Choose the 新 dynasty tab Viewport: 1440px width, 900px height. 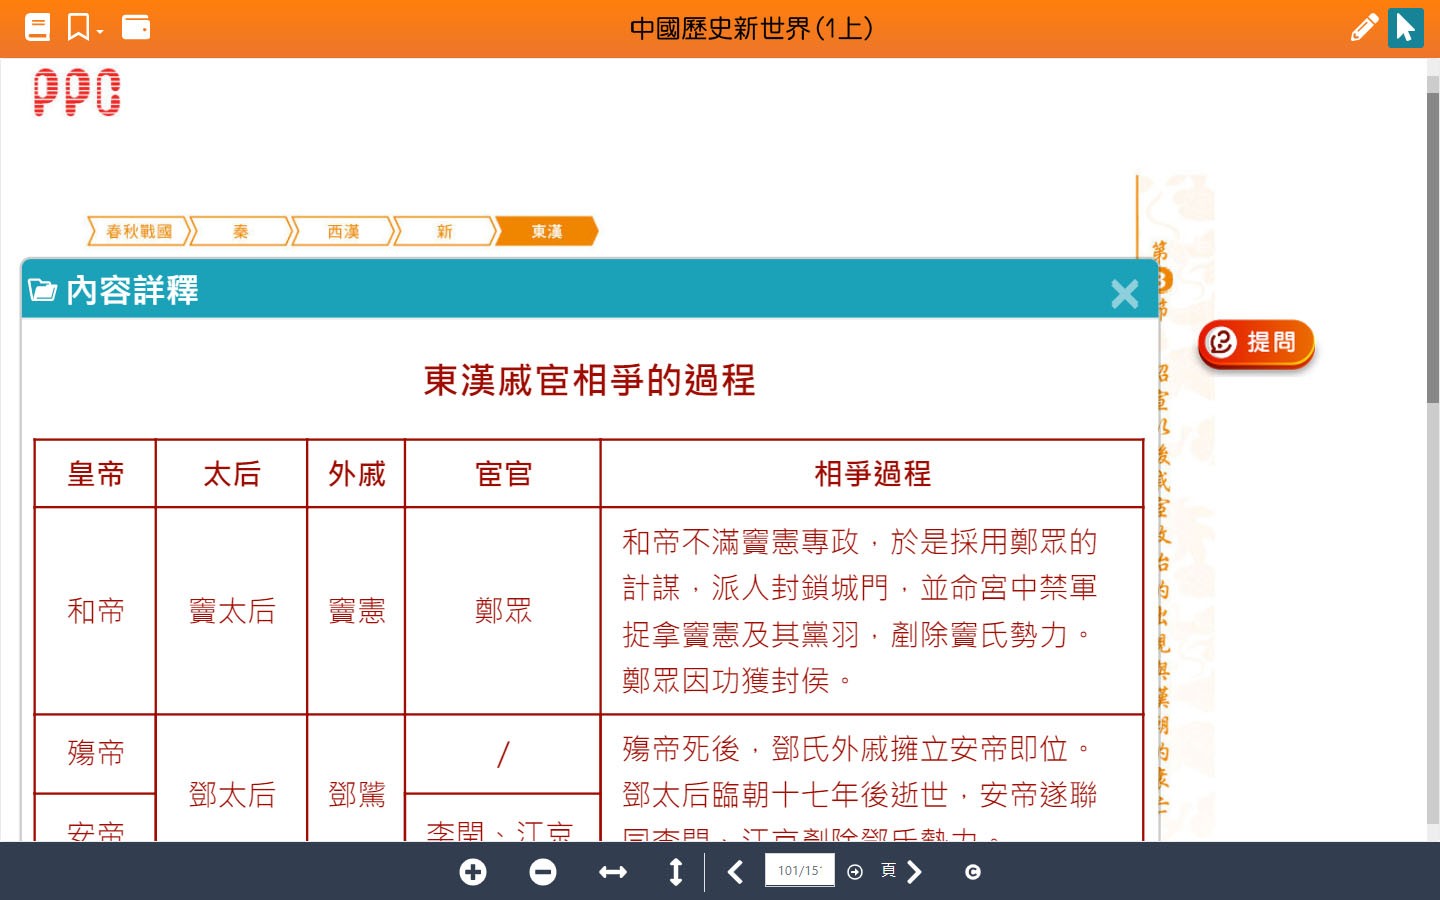(x=445, y=232)
